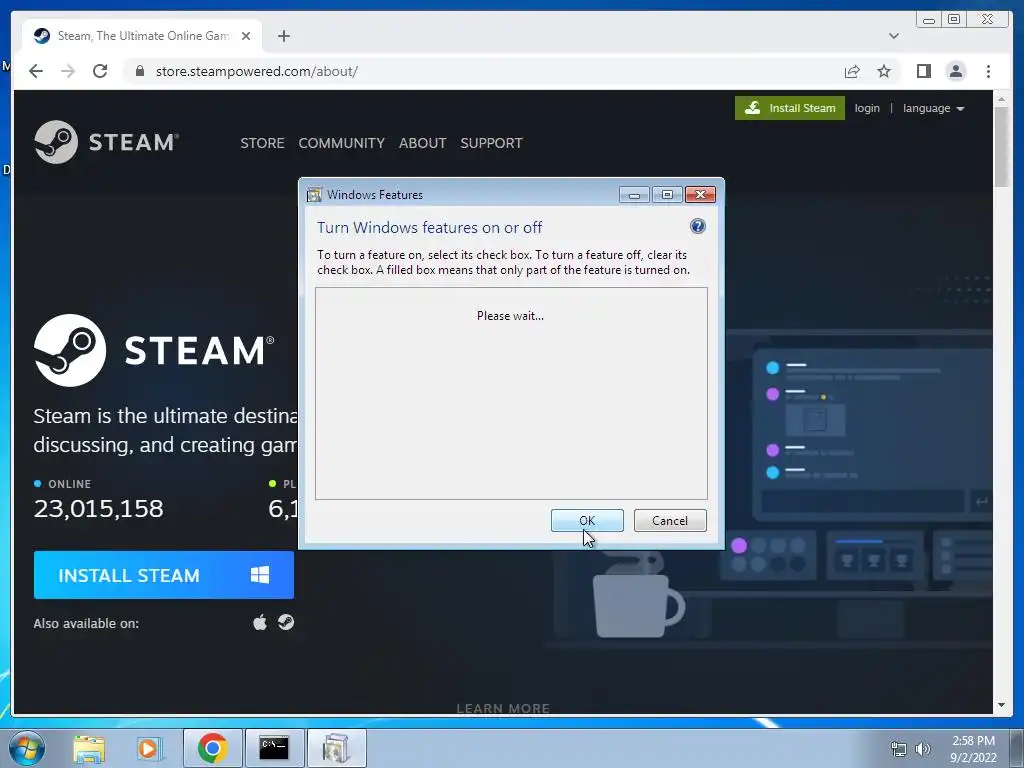The height and width of the screenshot is (768, 1024).
Task: Open Windows Media Player from taskbar
Action: point(149,748)
